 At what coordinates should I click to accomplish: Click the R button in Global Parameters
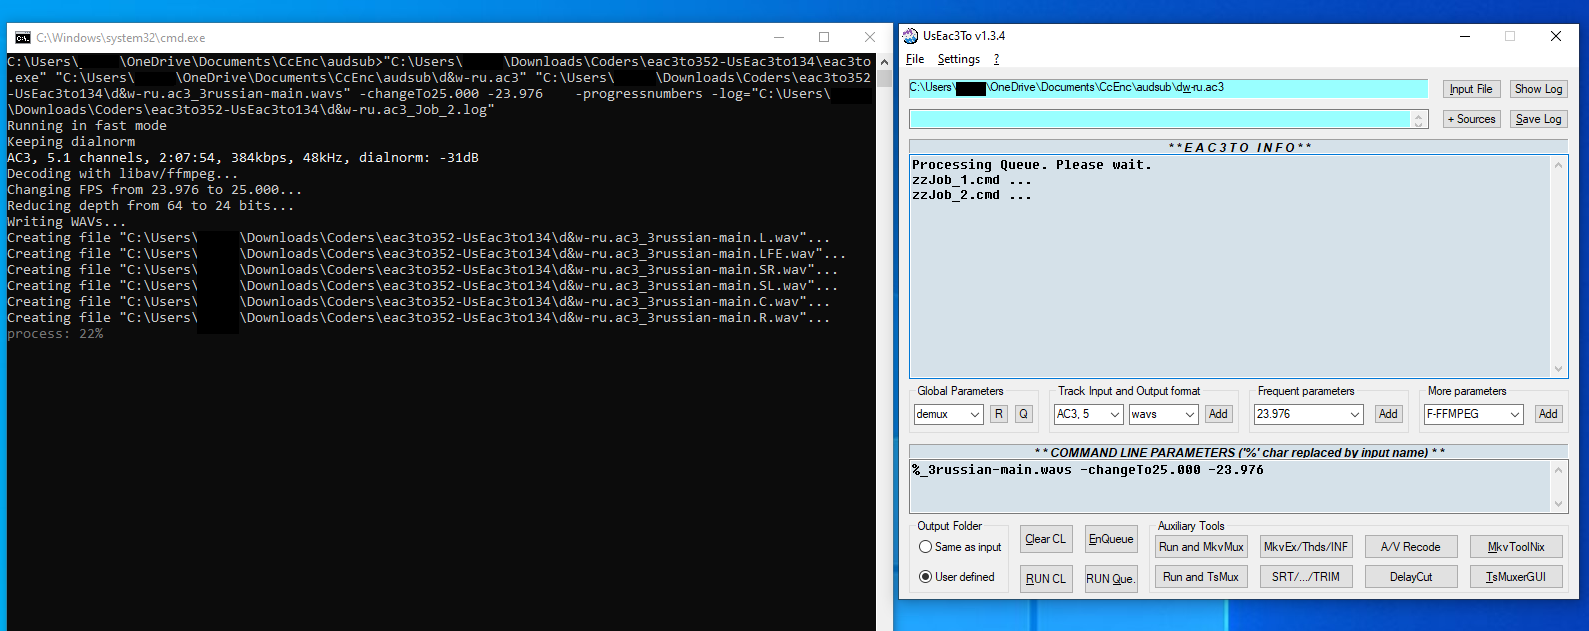click(998, 414)
